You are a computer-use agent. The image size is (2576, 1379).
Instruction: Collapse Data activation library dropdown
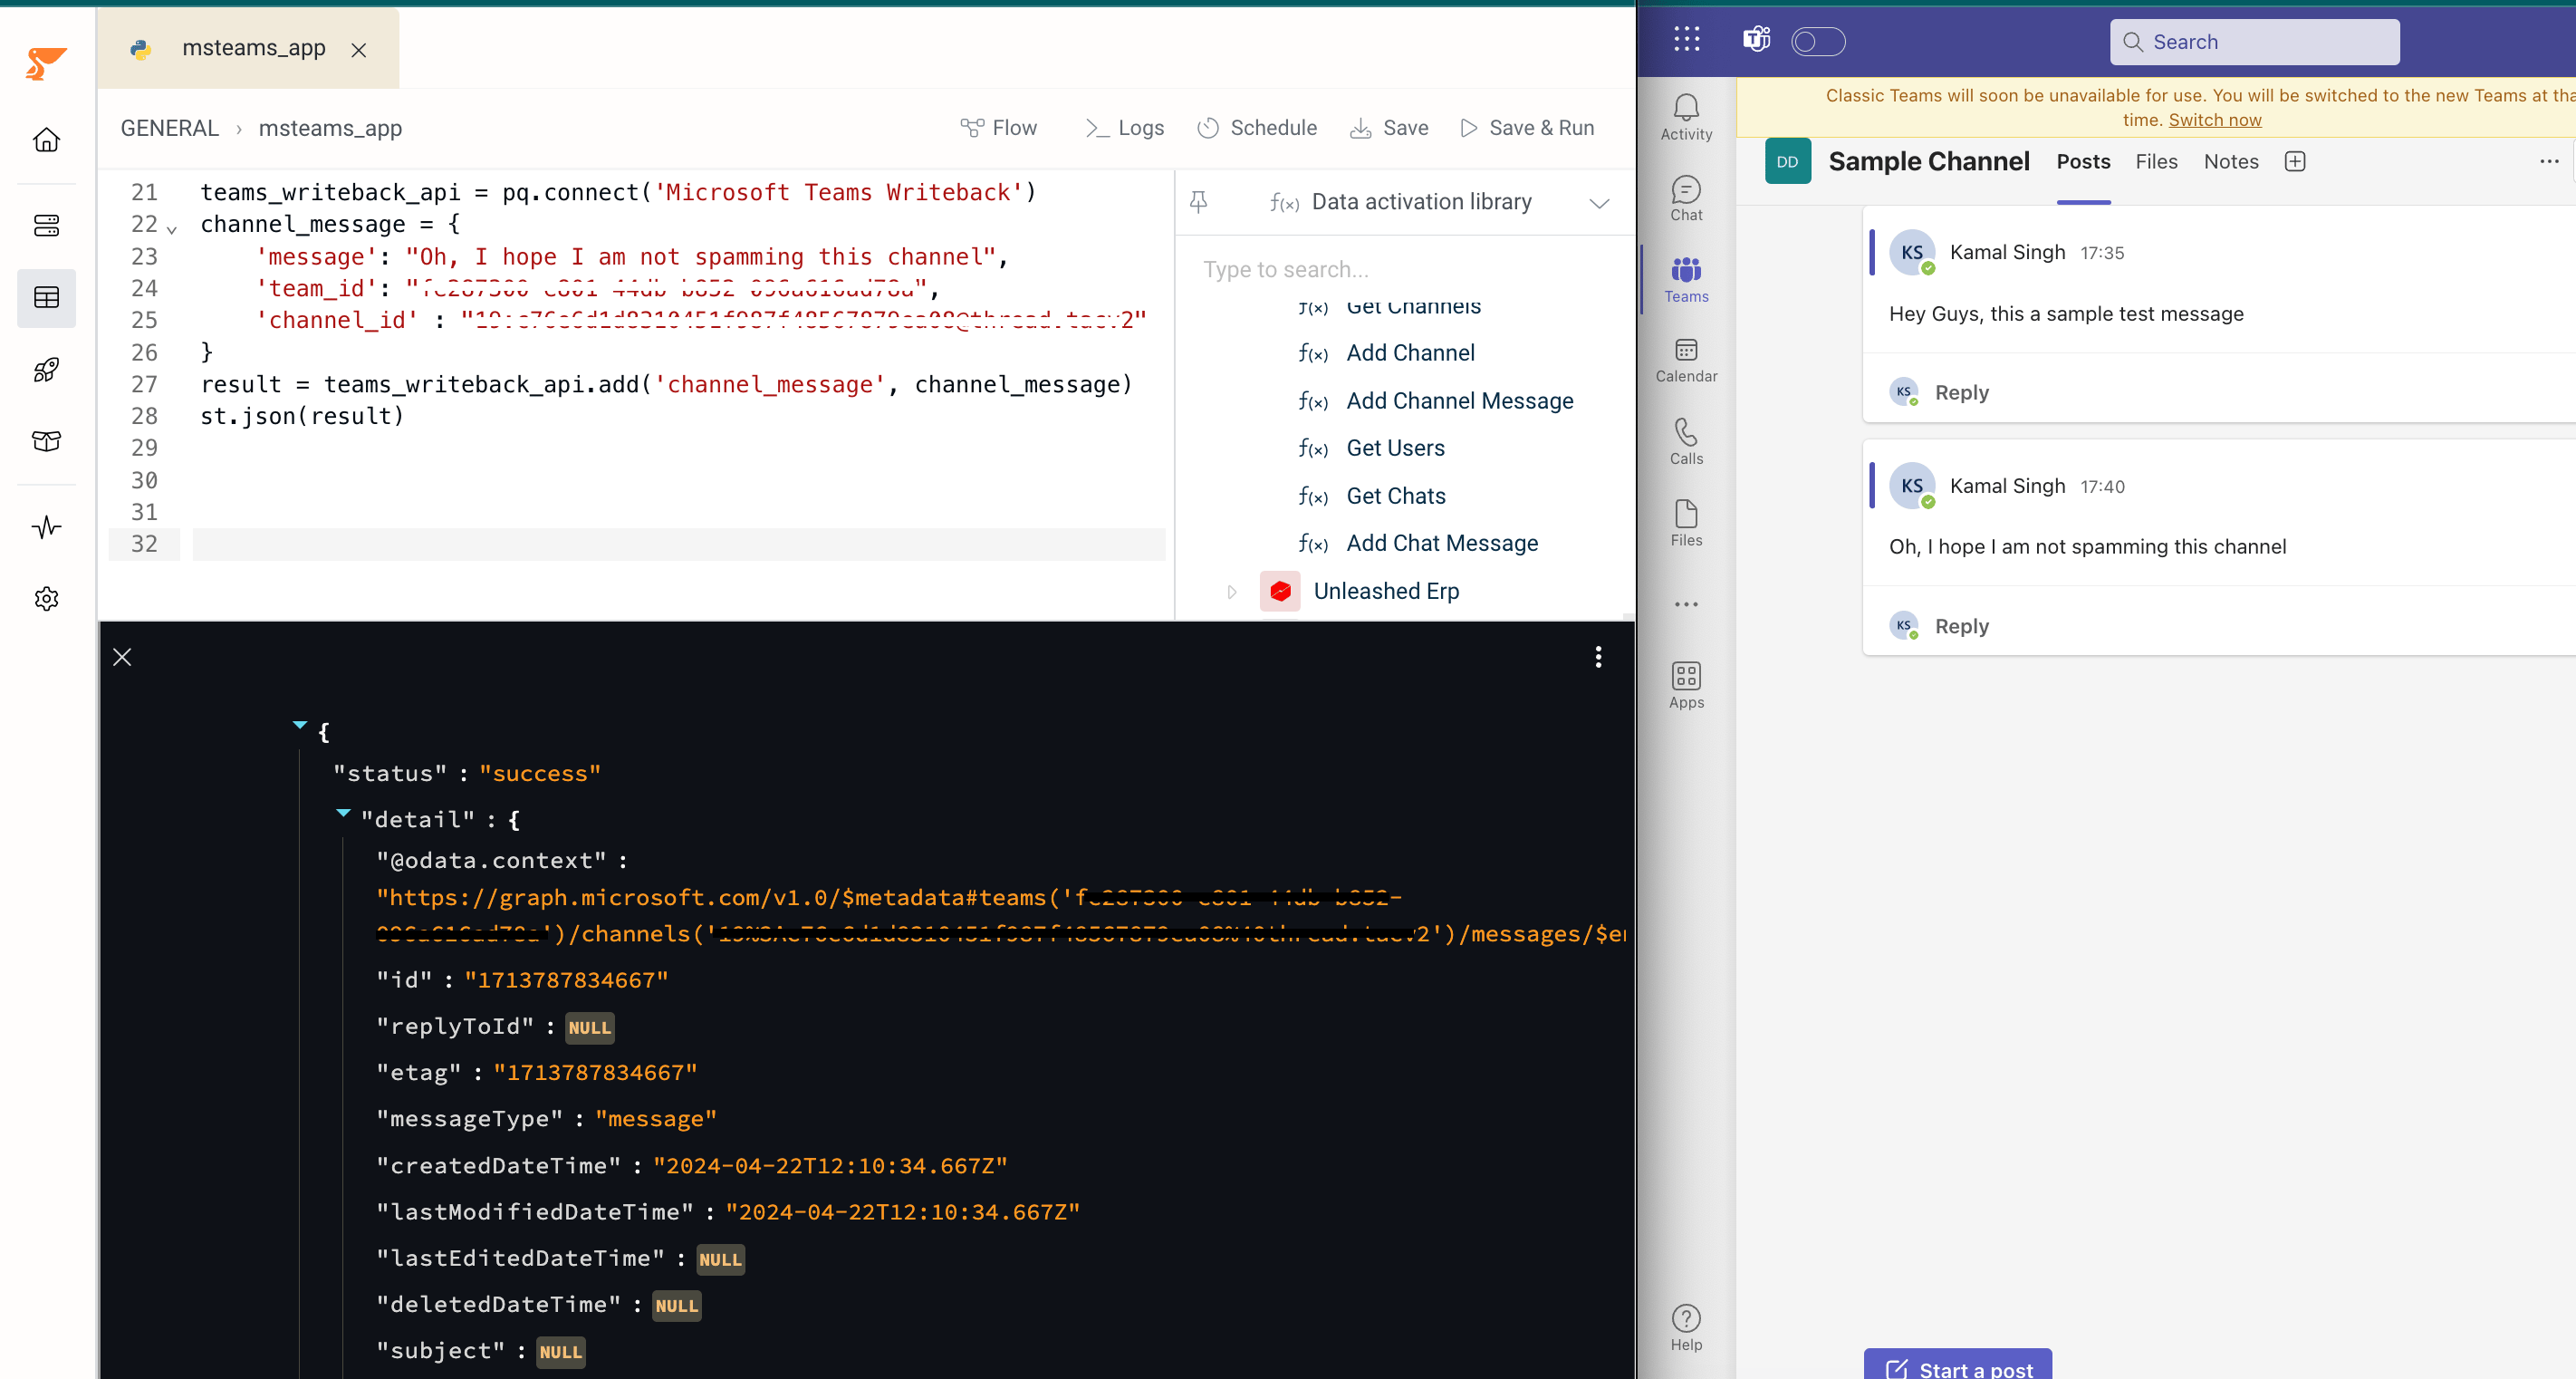(x=1599, y=203)
